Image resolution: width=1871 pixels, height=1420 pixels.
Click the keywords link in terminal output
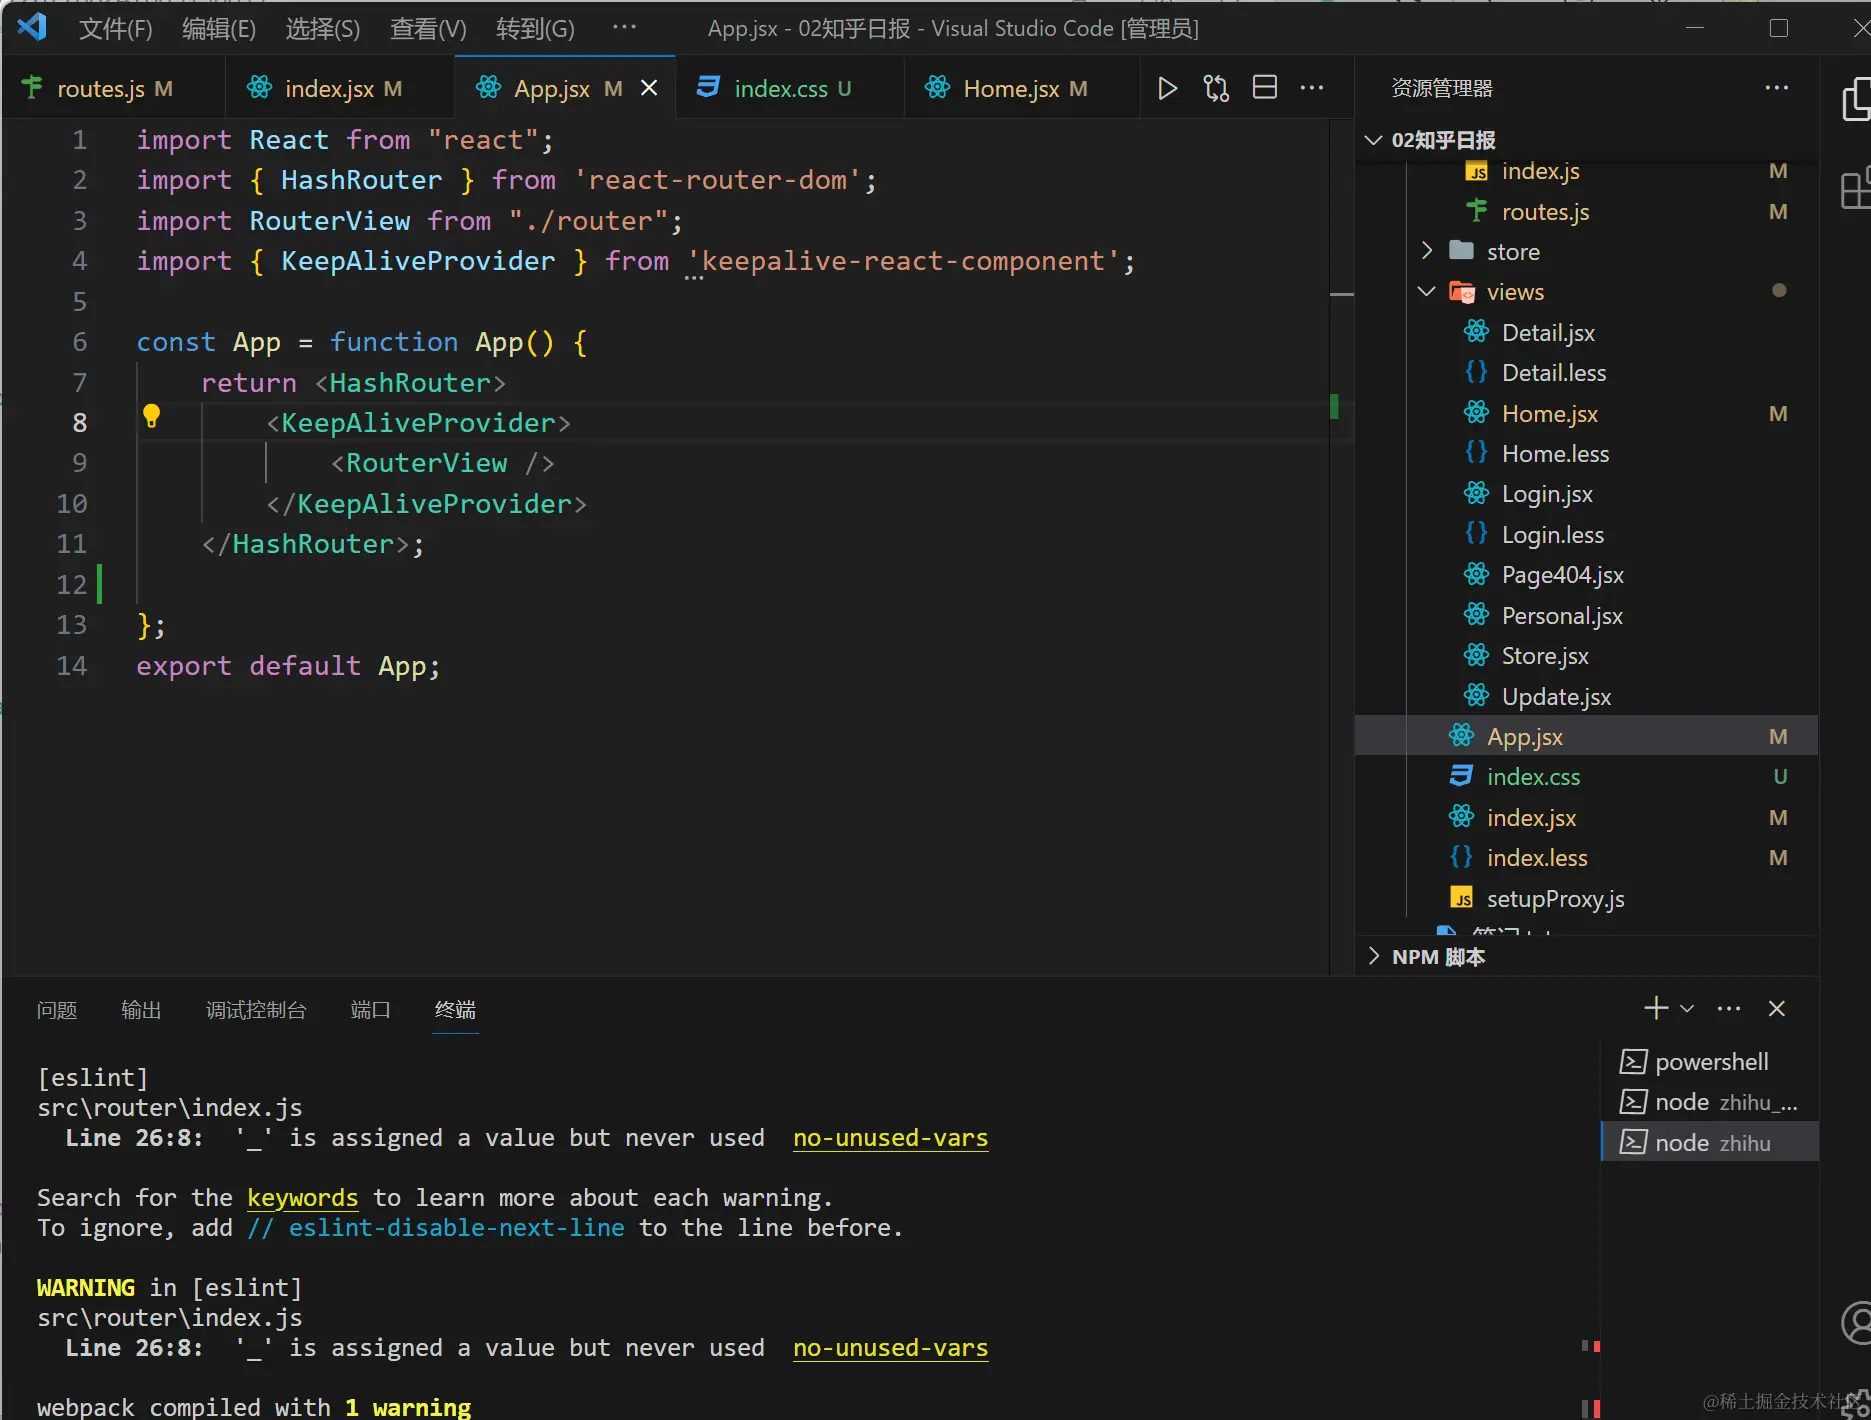pyautogui.click(x=302, y=1198)
